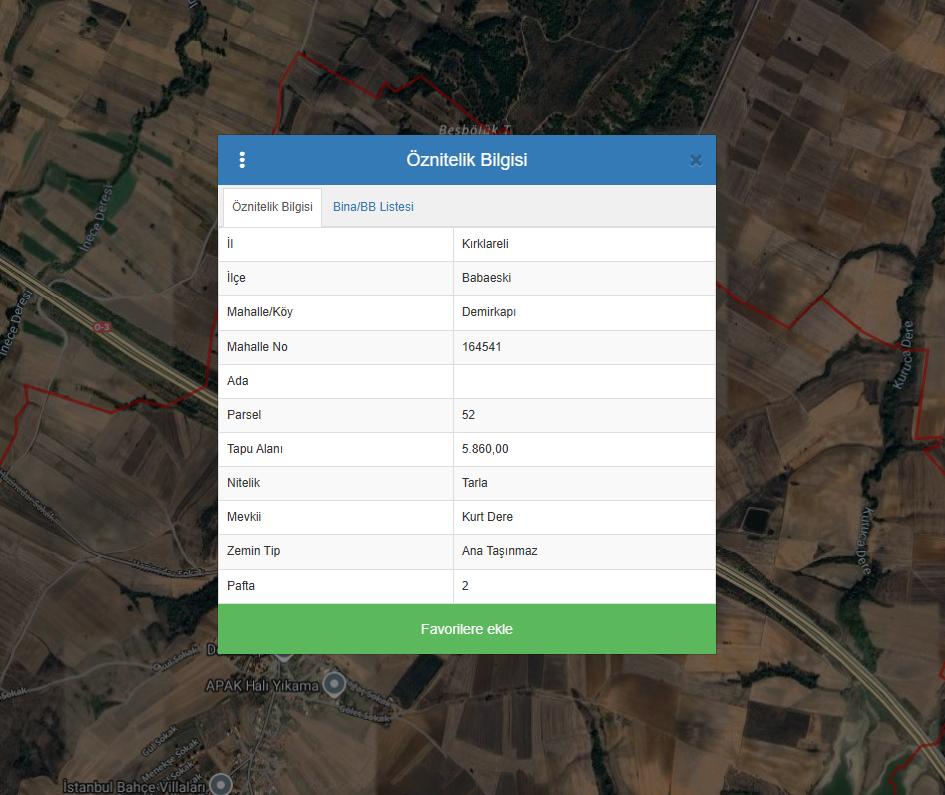945x795 pixels.
Task: Click the Gölet Sokak street label
Action: 364,714
